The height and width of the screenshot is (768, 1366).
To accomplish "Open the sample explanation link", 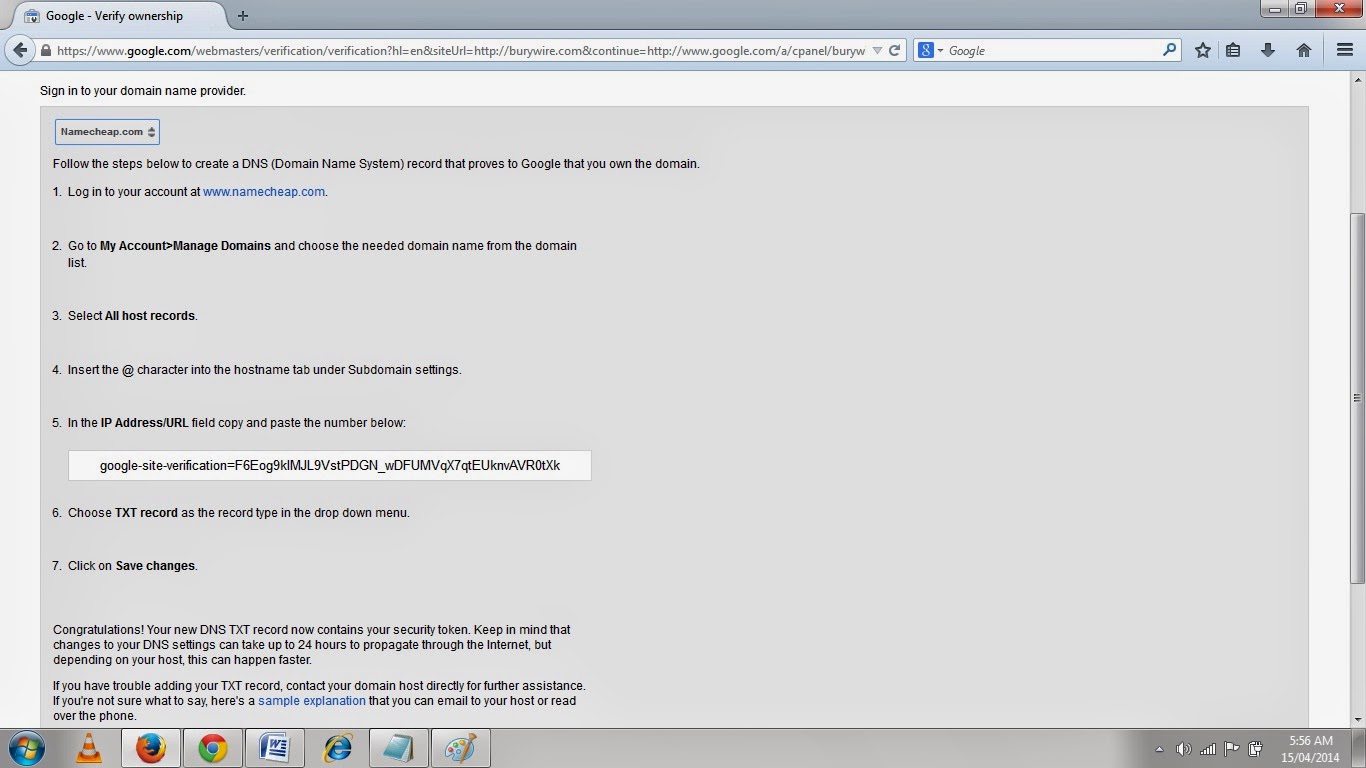I will 312,701.
